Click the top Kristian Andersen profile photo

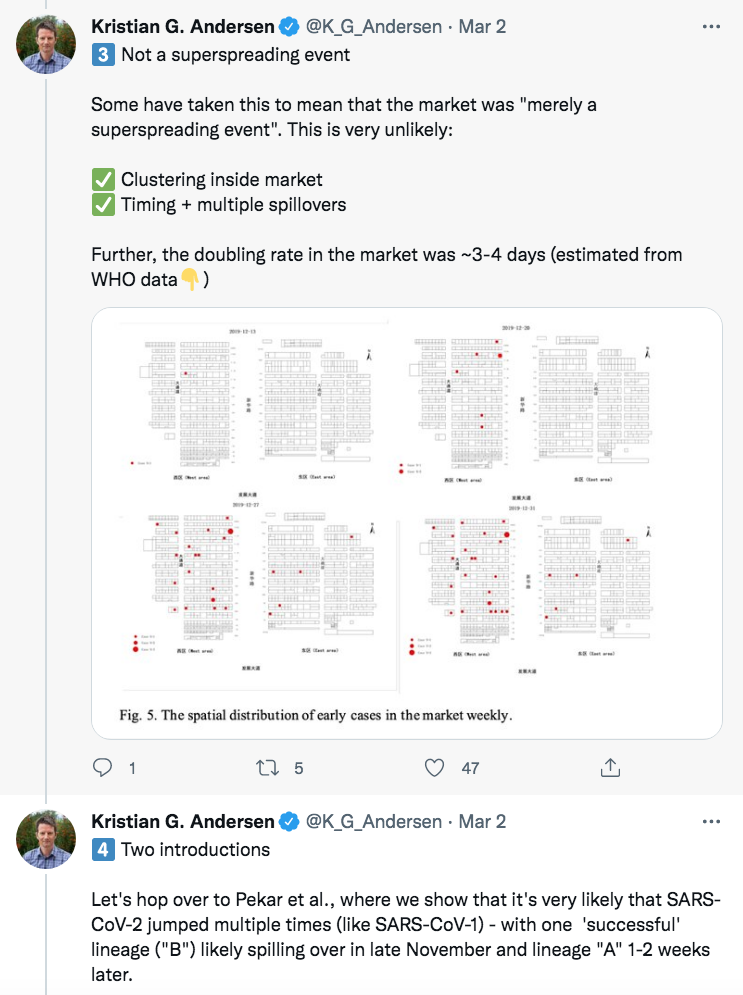(x=46, y=44)
